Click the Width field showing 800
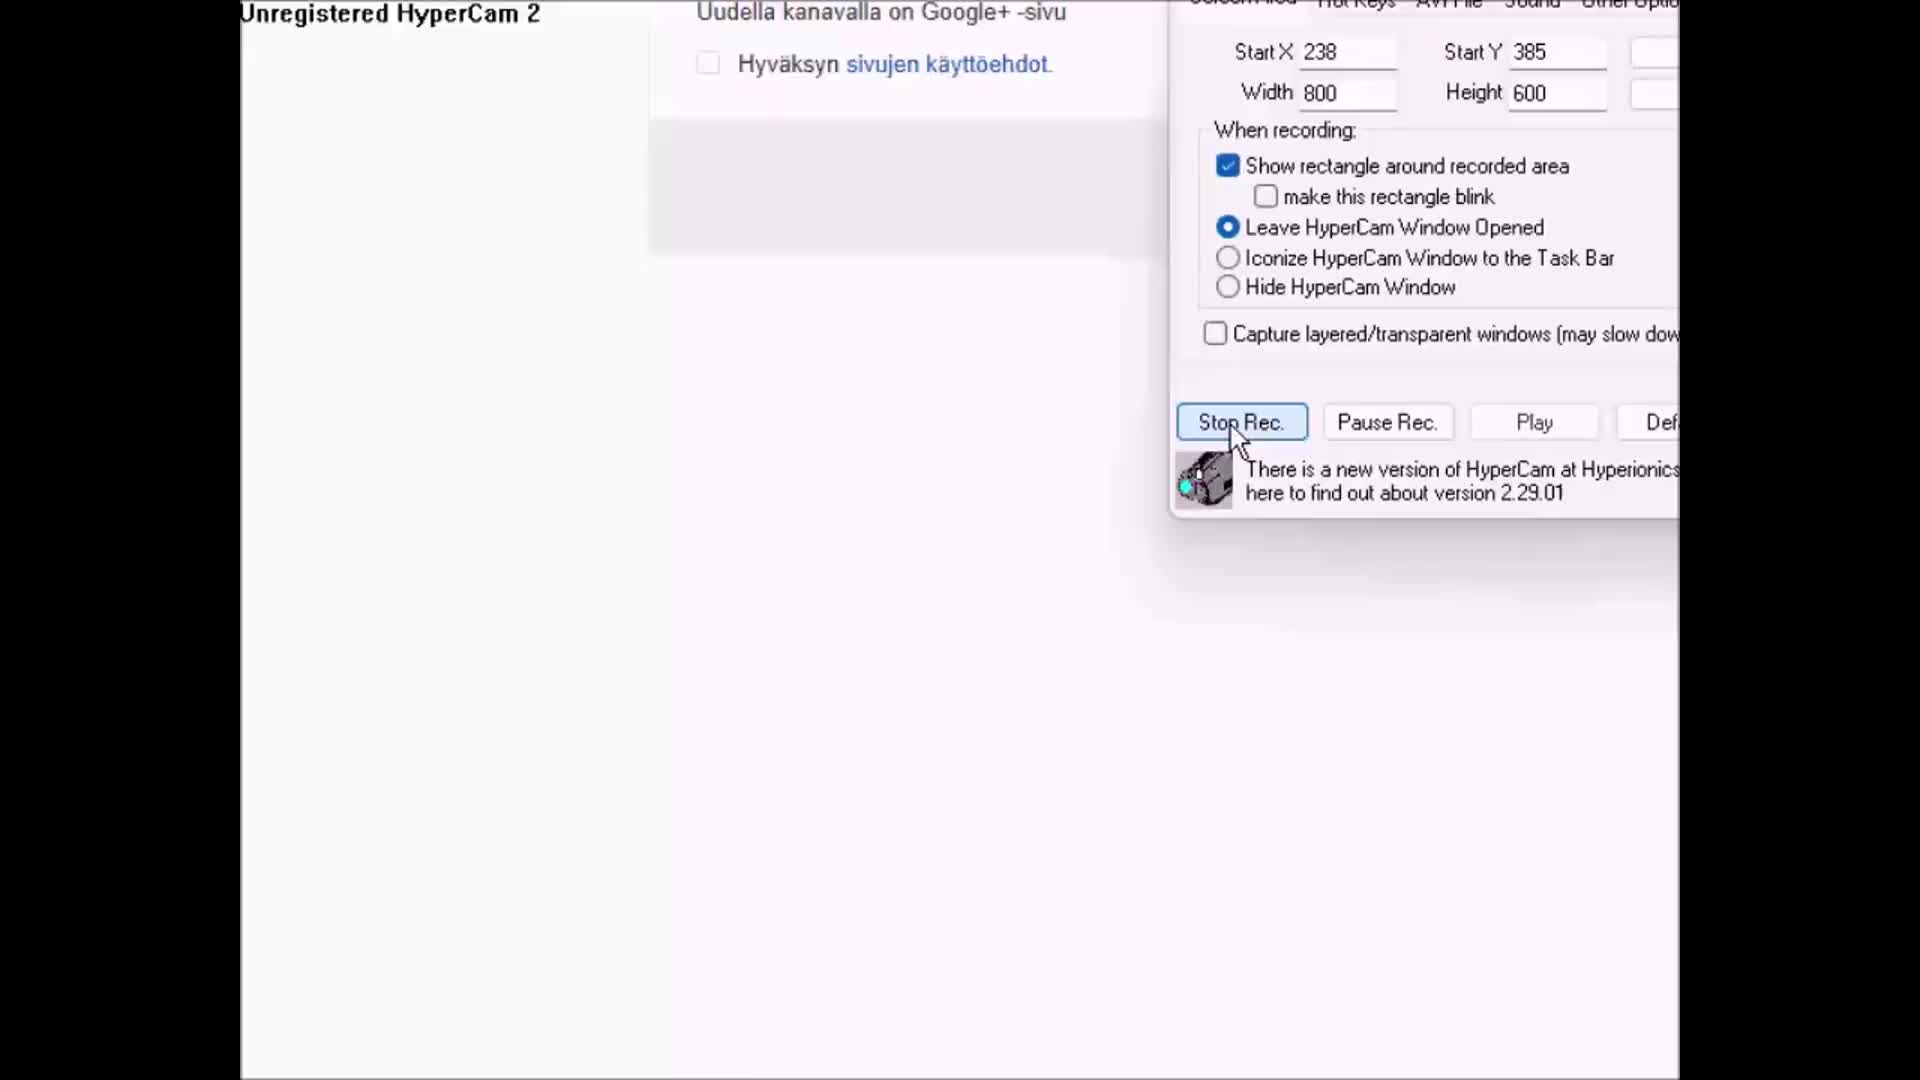Viewport: 1920px width, 1080px height. pyautogui.click(x=1348, y=93)
